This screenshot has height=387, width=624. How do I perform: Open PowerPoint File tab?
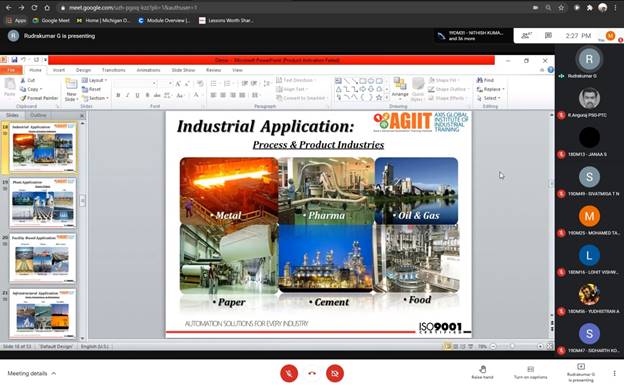click(x=11, y=70)
